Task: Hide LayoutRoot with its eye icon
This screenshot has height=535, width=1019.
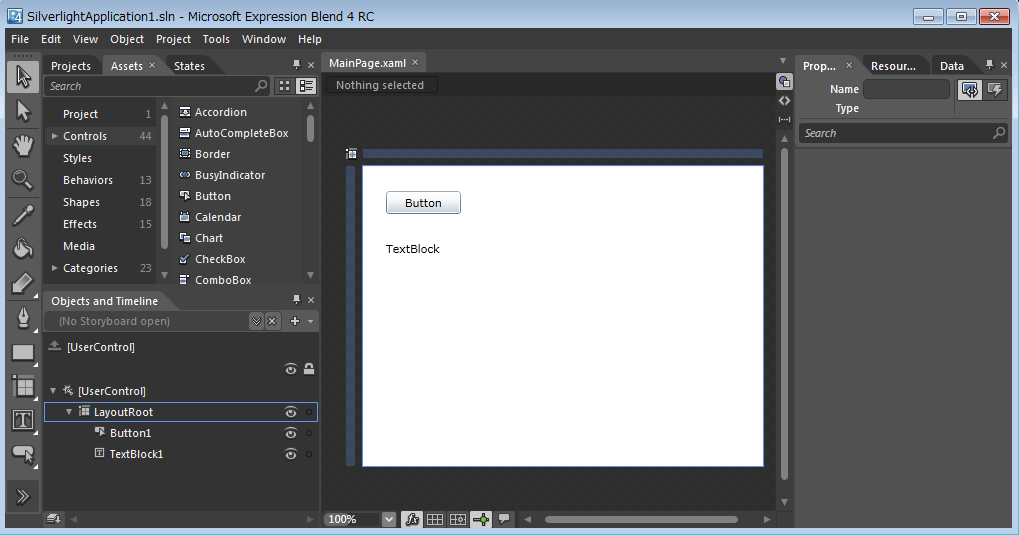Action: pyautogui.click(x=290, y=412)
